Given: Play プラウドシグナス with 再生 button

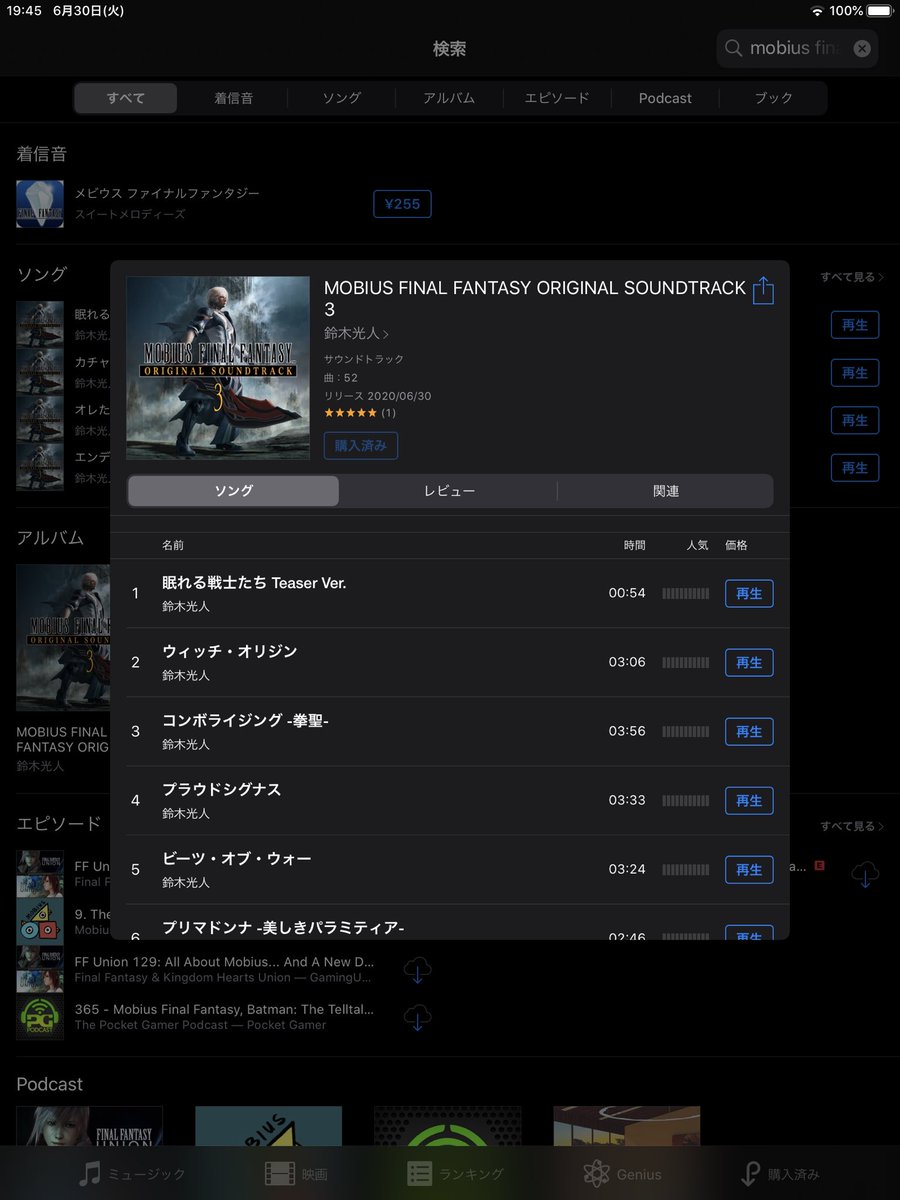Looking at the screenshot, I should pyautogui.click(x=749, y=801).
